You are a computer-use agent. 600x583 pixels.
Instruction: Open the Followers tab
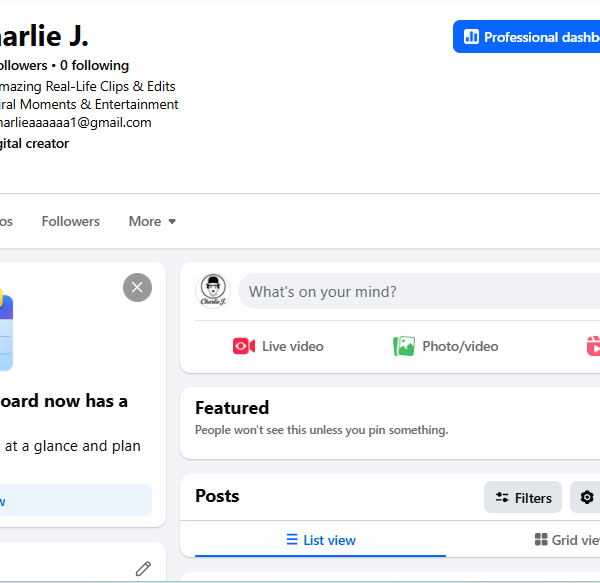70,221
